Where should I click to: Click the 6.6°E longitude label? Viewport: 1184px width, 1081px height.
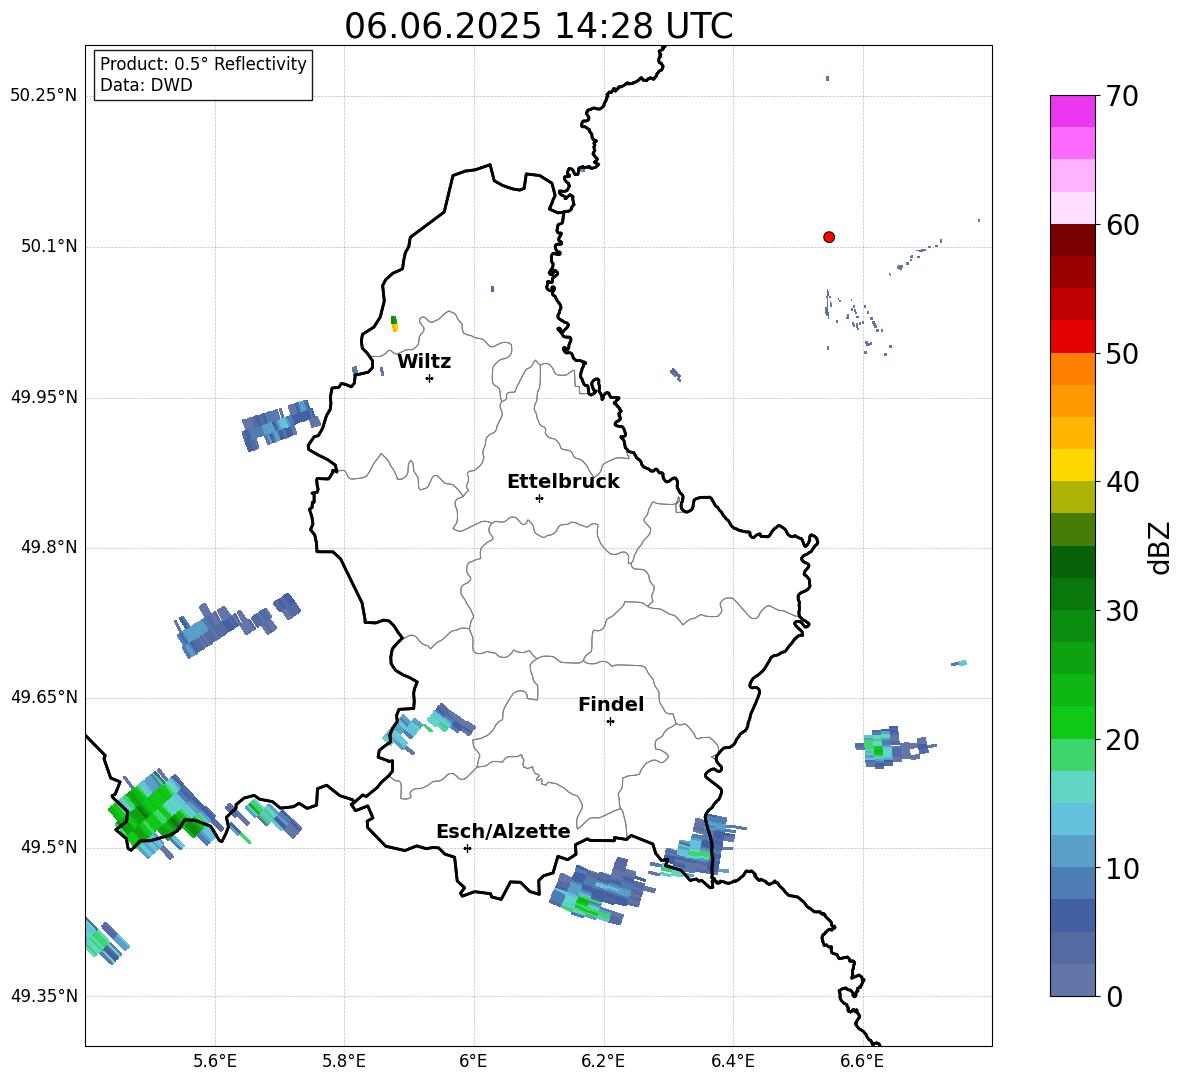pos(862,1061)
